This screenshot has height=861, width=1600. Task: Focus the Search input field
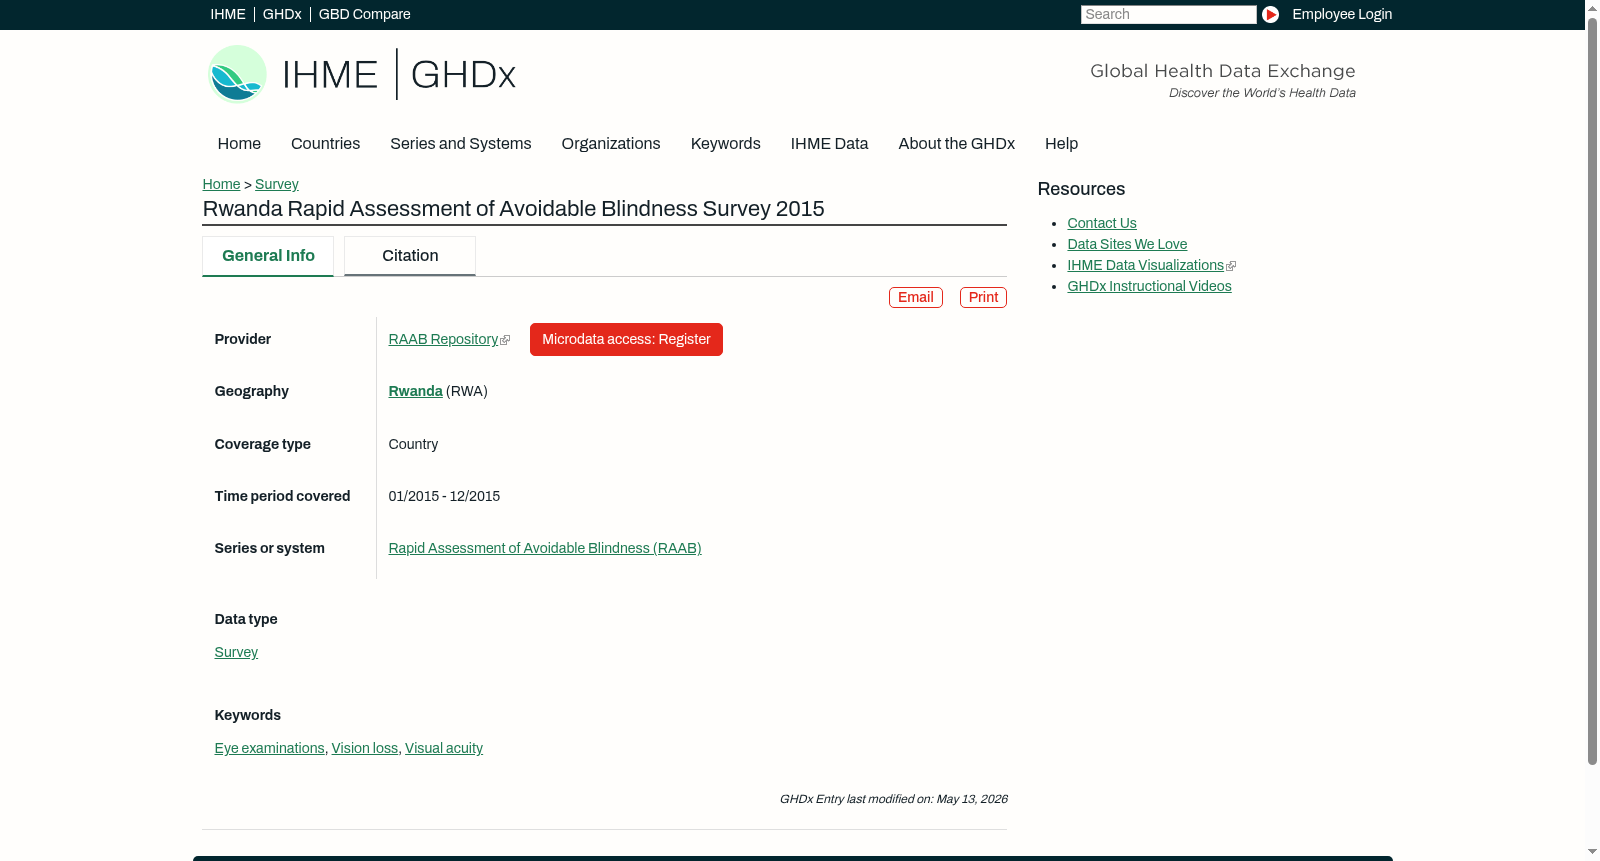[1168, 14]
